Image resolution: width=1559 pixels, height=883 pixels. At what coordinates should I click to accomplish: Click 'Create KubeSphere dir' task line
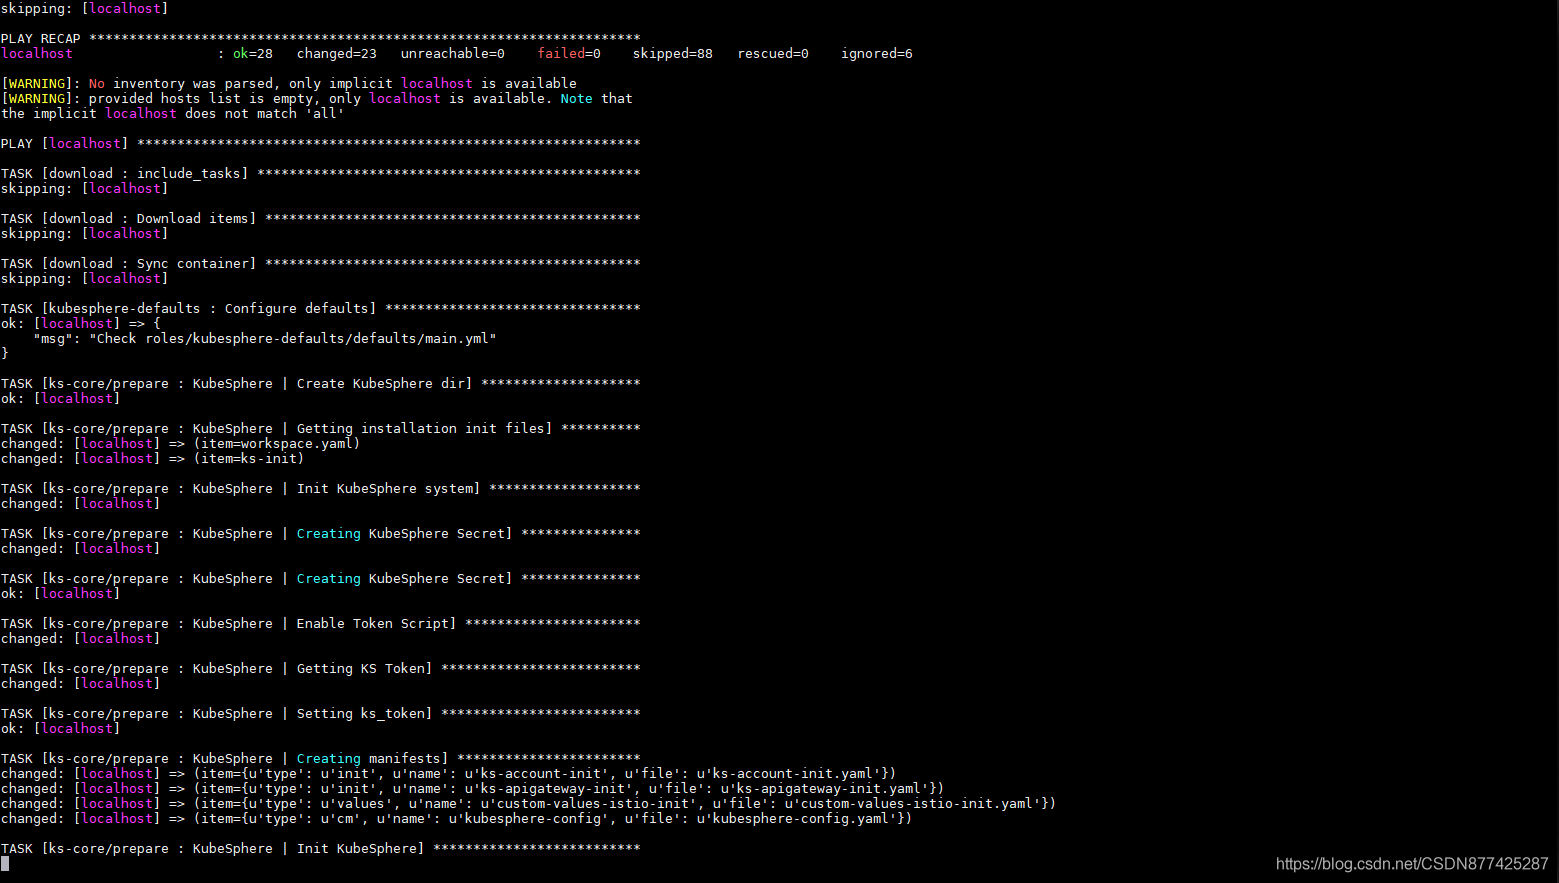pyautogui.click(x=320, y=384)
